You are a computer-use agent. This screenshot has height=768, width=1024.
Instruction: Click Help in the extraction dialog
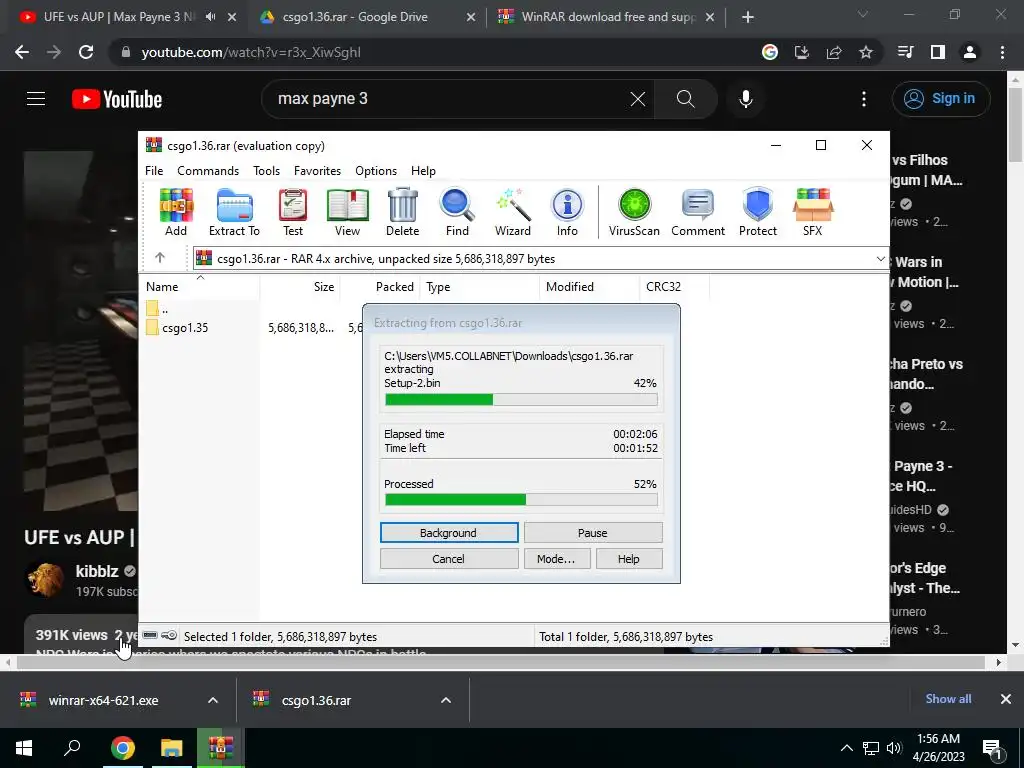point(629,559)
